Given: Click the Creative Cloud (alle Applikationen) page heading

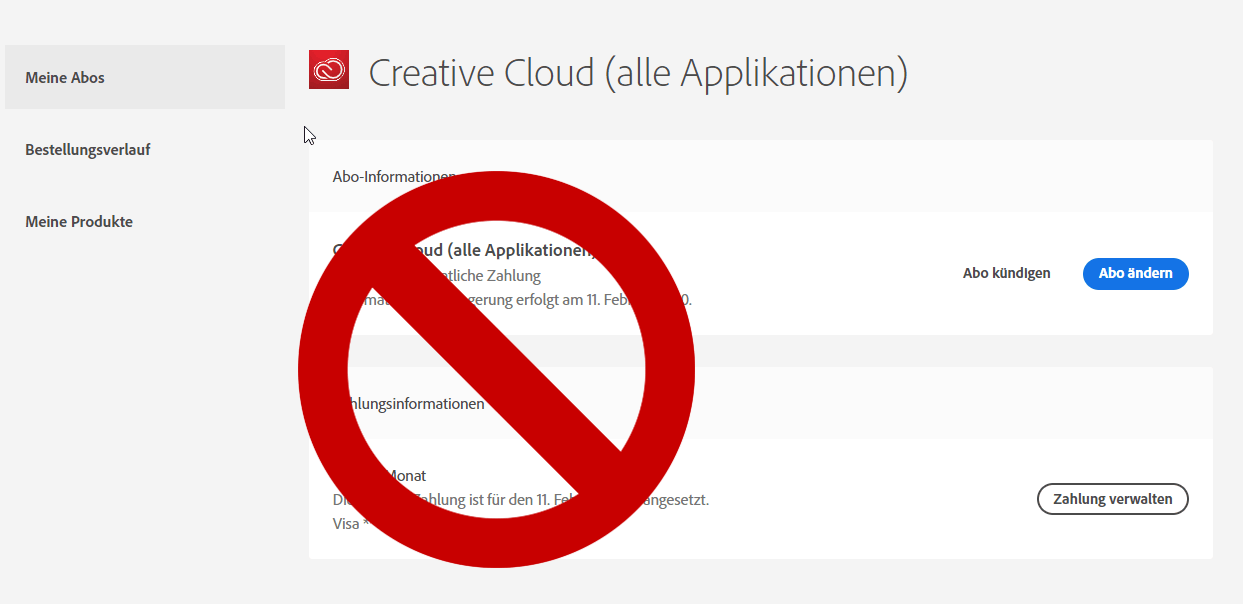Looking at the screenshot, I should coord(638,73).
